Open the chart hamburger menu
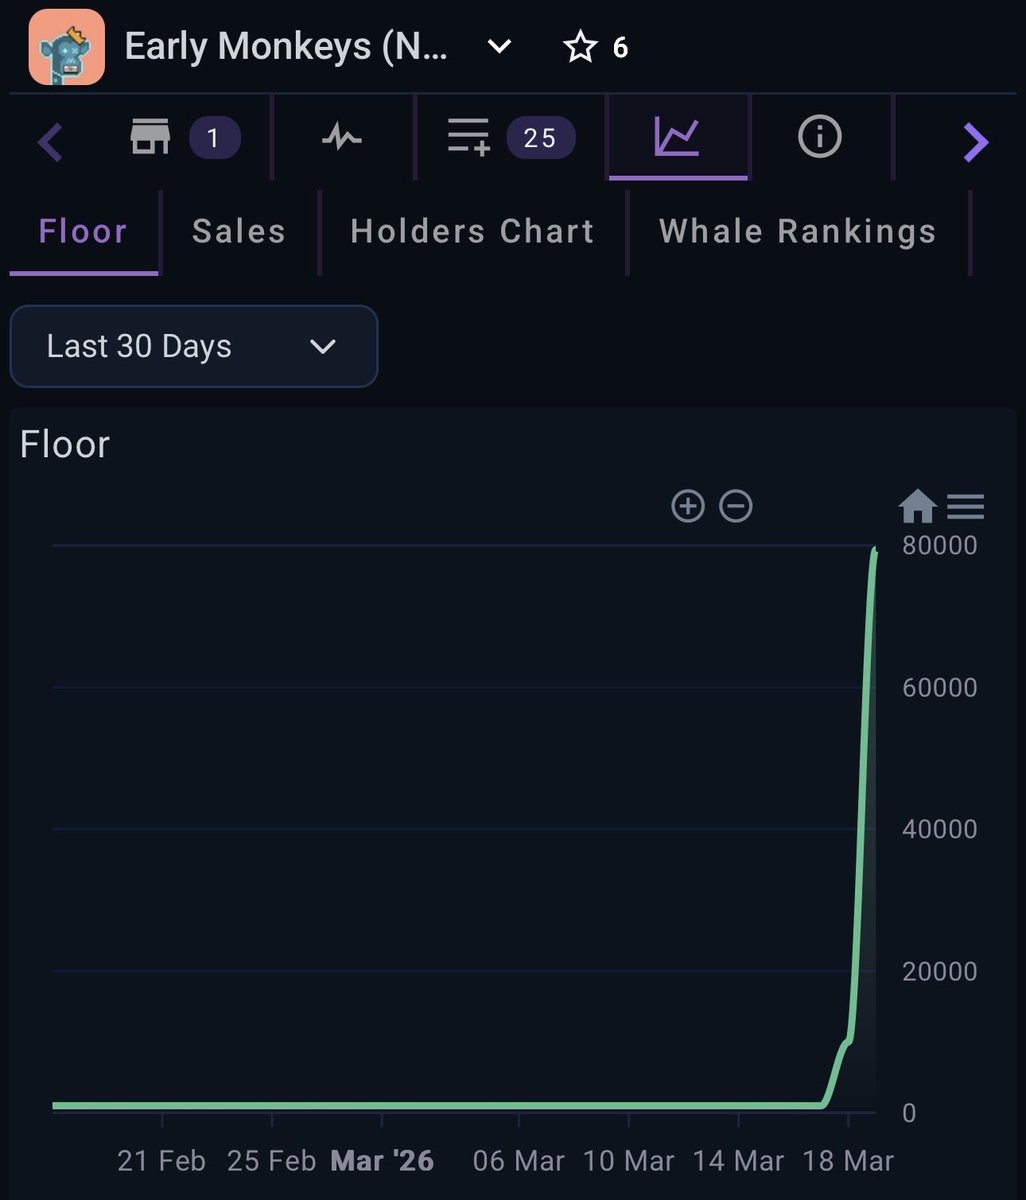 point(965,507)
